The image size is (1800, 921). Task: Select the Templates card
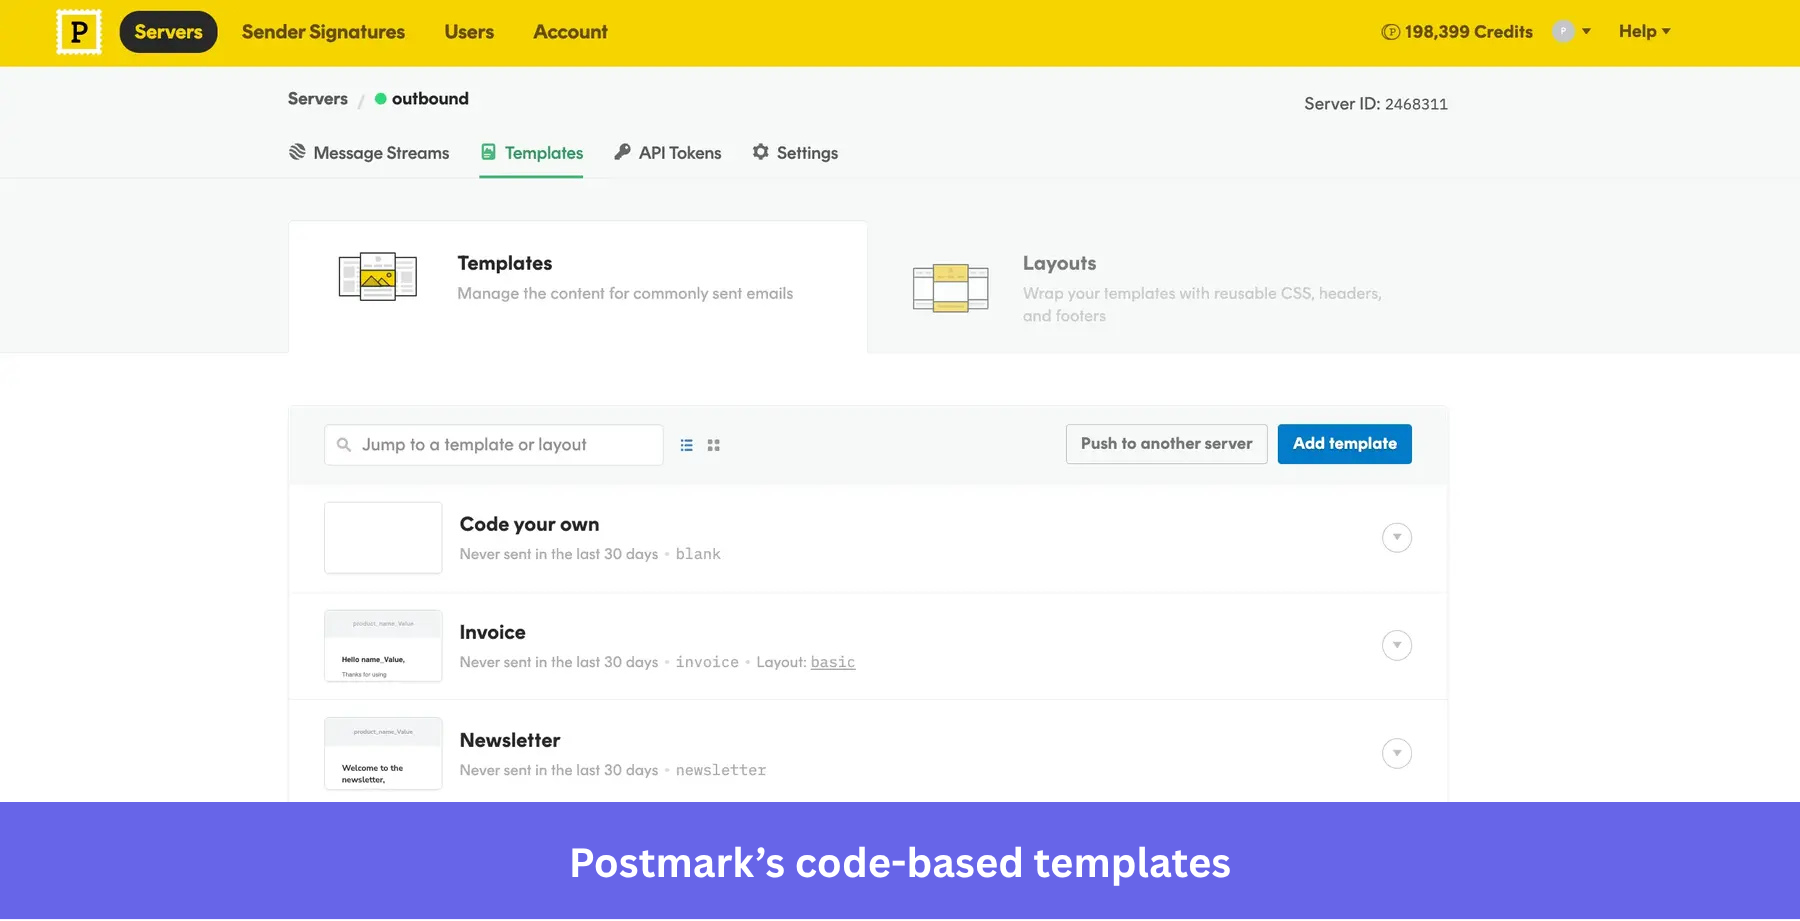click(x=578, y=287)
